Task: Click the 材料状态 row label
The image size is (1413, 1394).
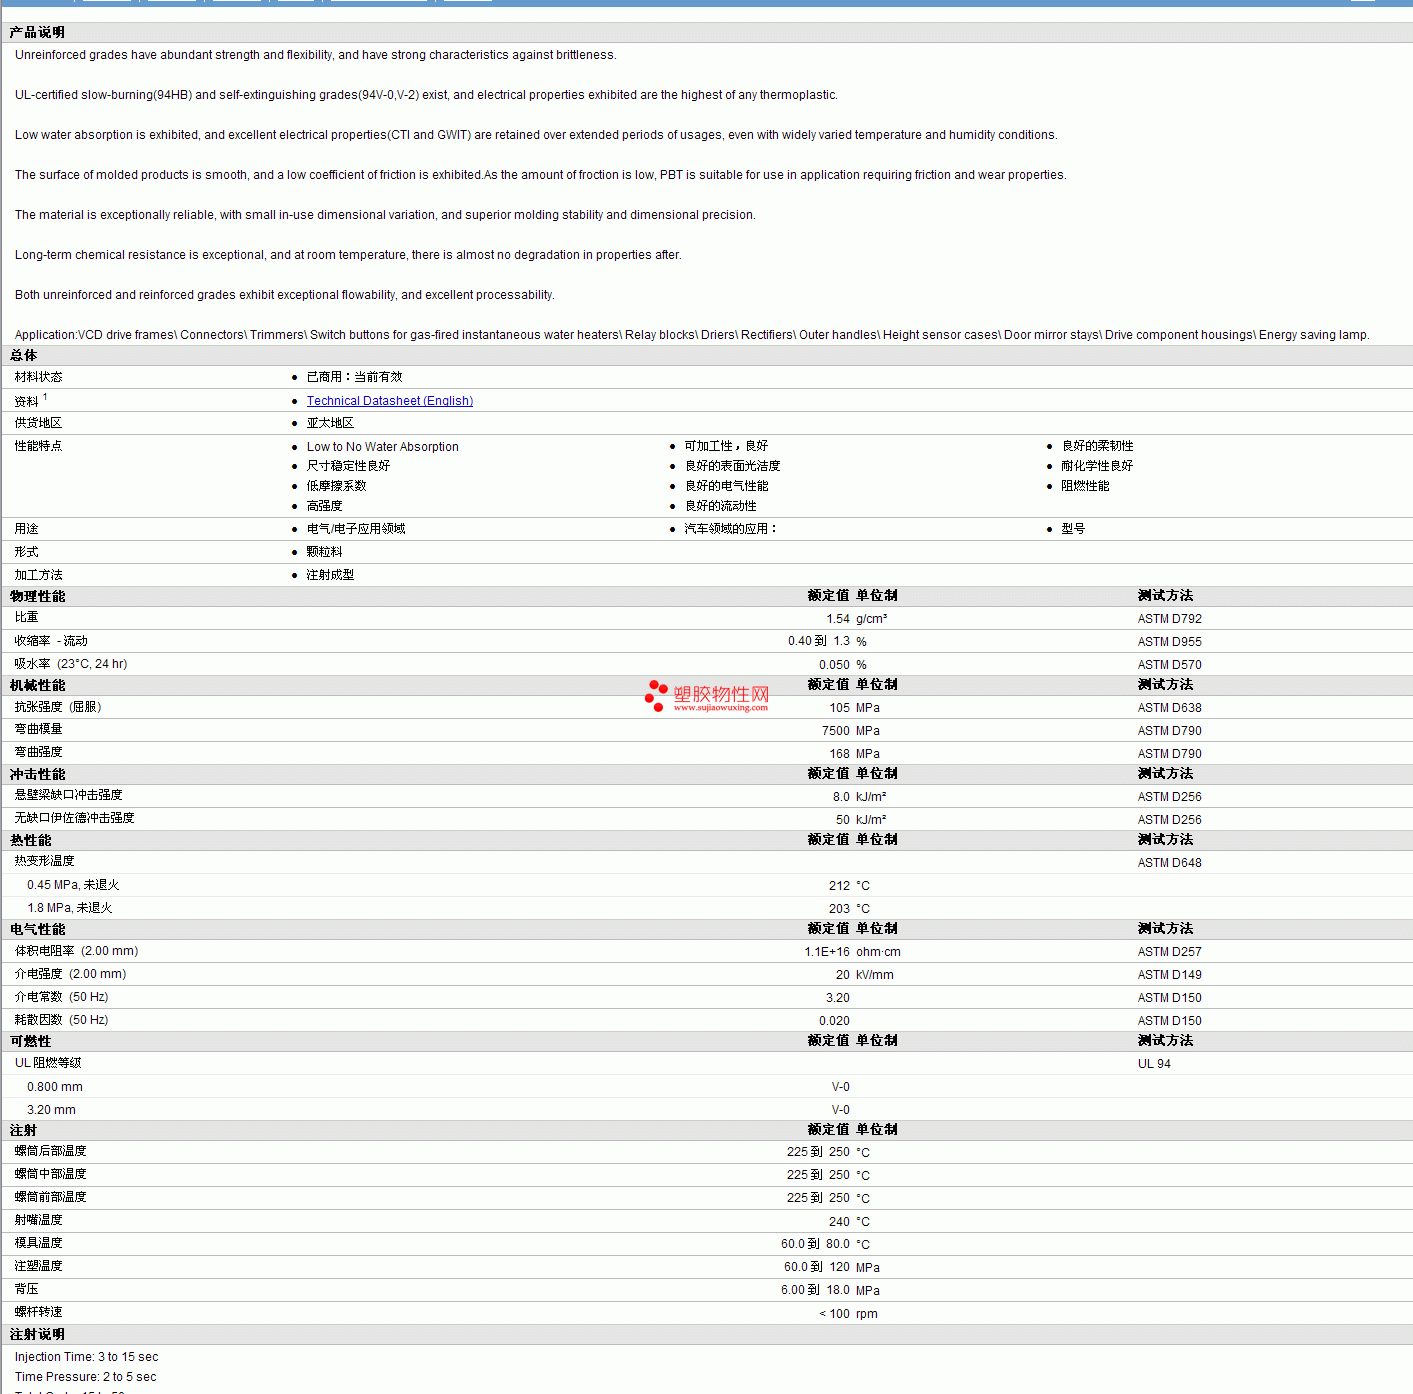Action: [38, 377]
